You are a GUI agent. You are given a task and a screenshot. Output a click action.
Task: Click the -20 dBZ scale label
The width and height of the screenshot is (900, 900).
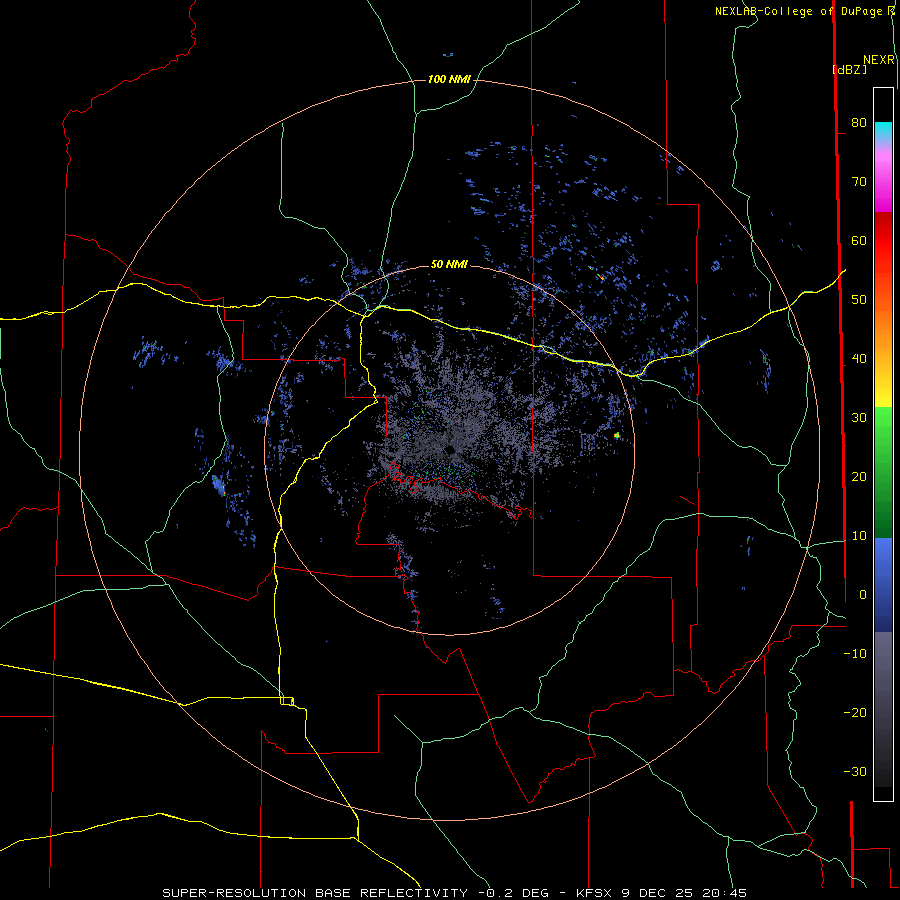point(855,712)
